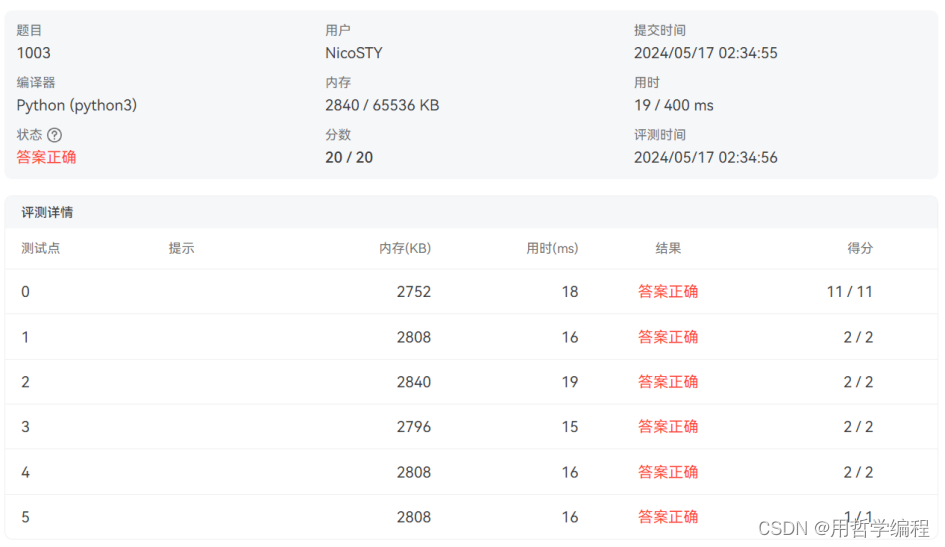Select test point 5 row number

pyautogui.click(x=25, y=517)
